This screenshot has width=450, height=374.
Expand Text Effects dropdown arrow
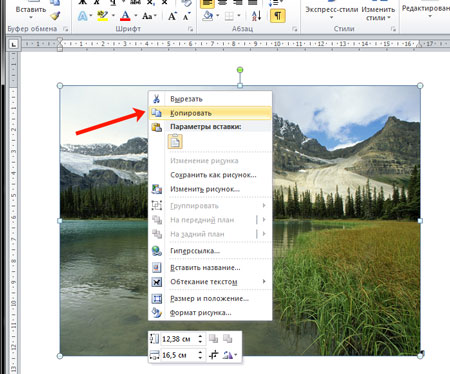click(91, 16)
